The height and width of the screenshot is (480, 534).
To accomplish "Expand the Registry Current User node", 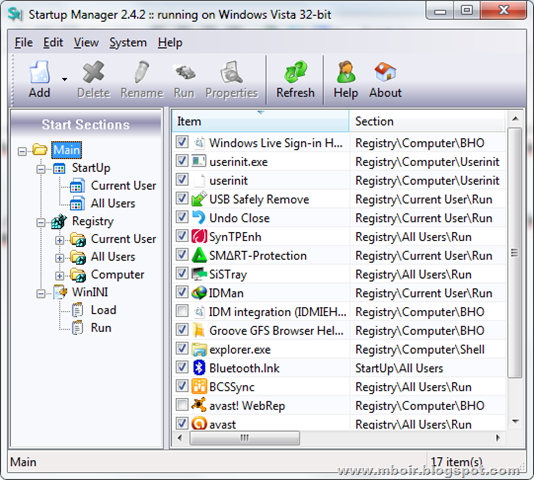I will point(59,240).
